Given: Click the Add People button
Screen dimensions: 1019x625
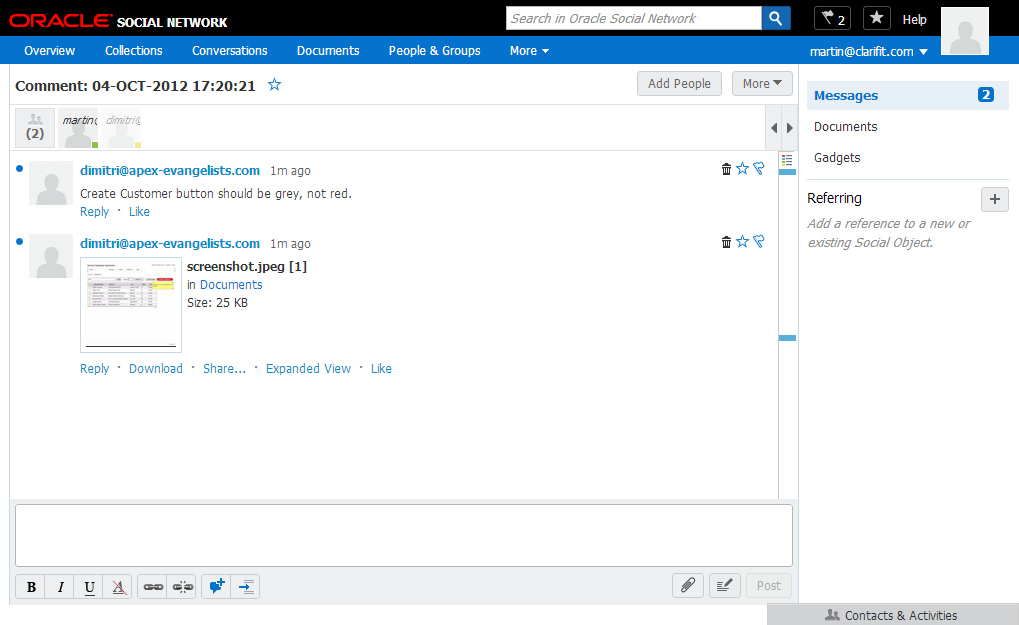Looking at the screenshot, I should (679, 84).
